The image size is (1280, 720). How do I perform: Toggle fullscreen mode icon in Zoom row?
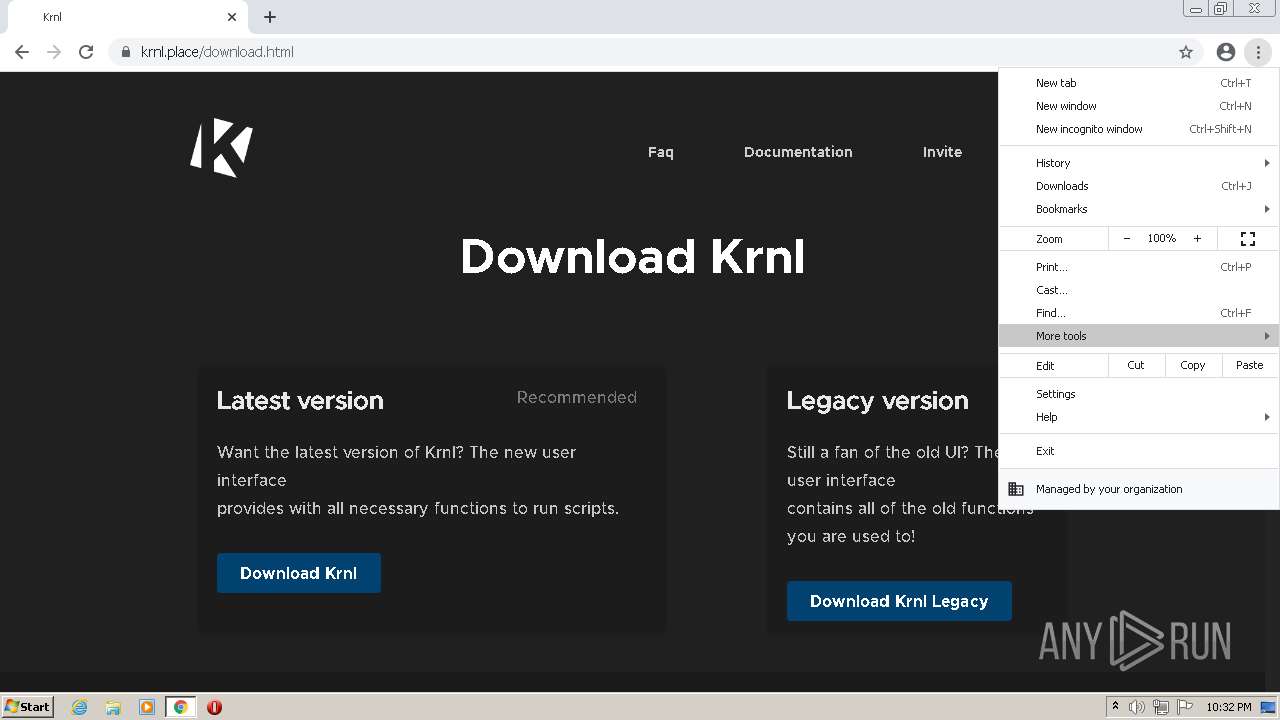tap(1248, 239)
